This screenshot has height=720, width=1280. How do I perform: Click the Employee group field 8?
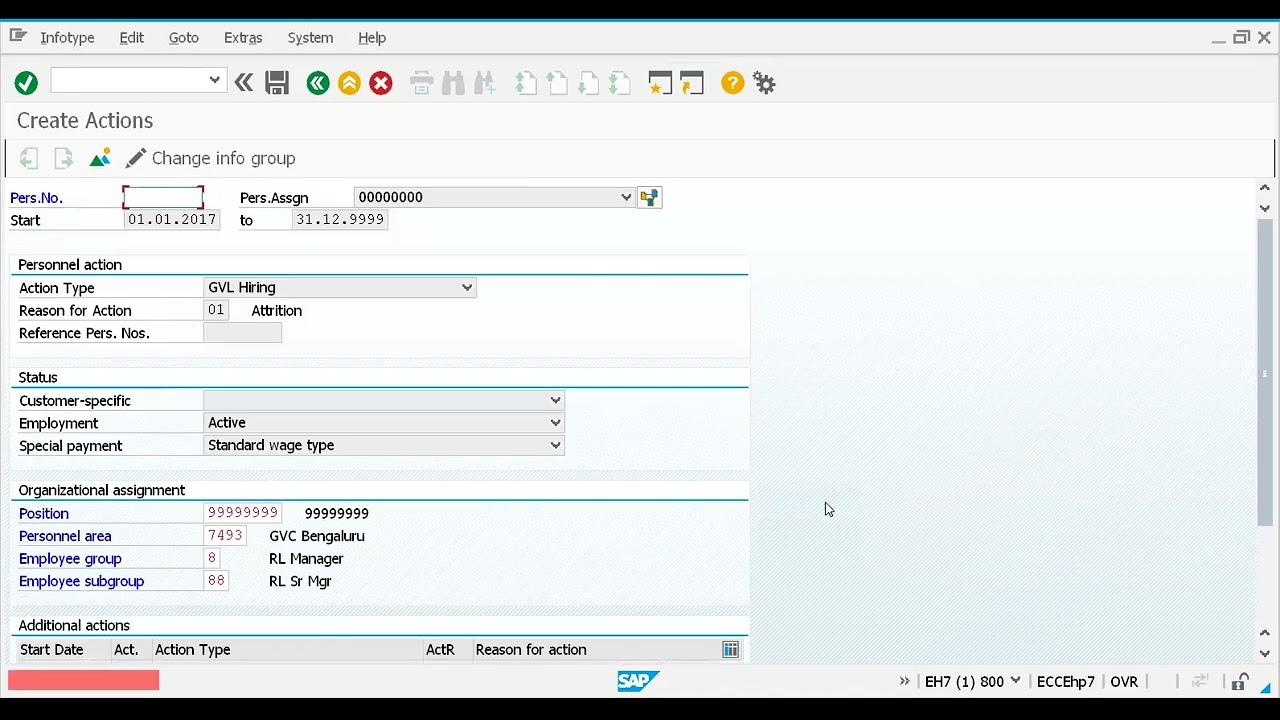[x=211, y=558]
